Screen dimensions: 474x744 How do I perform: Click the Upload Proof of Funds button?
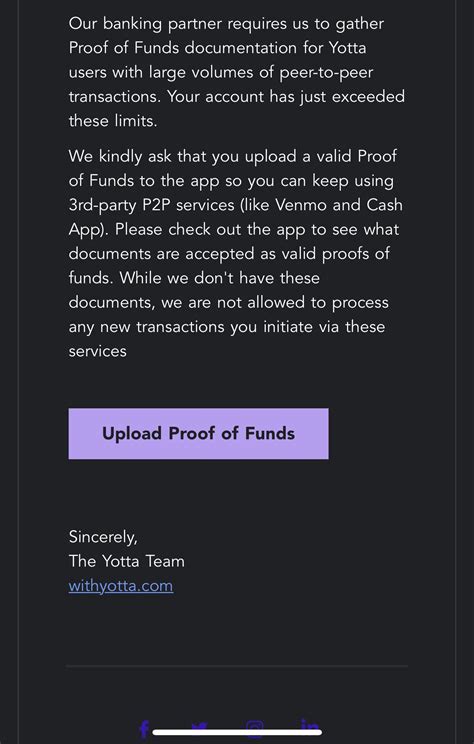[198, 433]
